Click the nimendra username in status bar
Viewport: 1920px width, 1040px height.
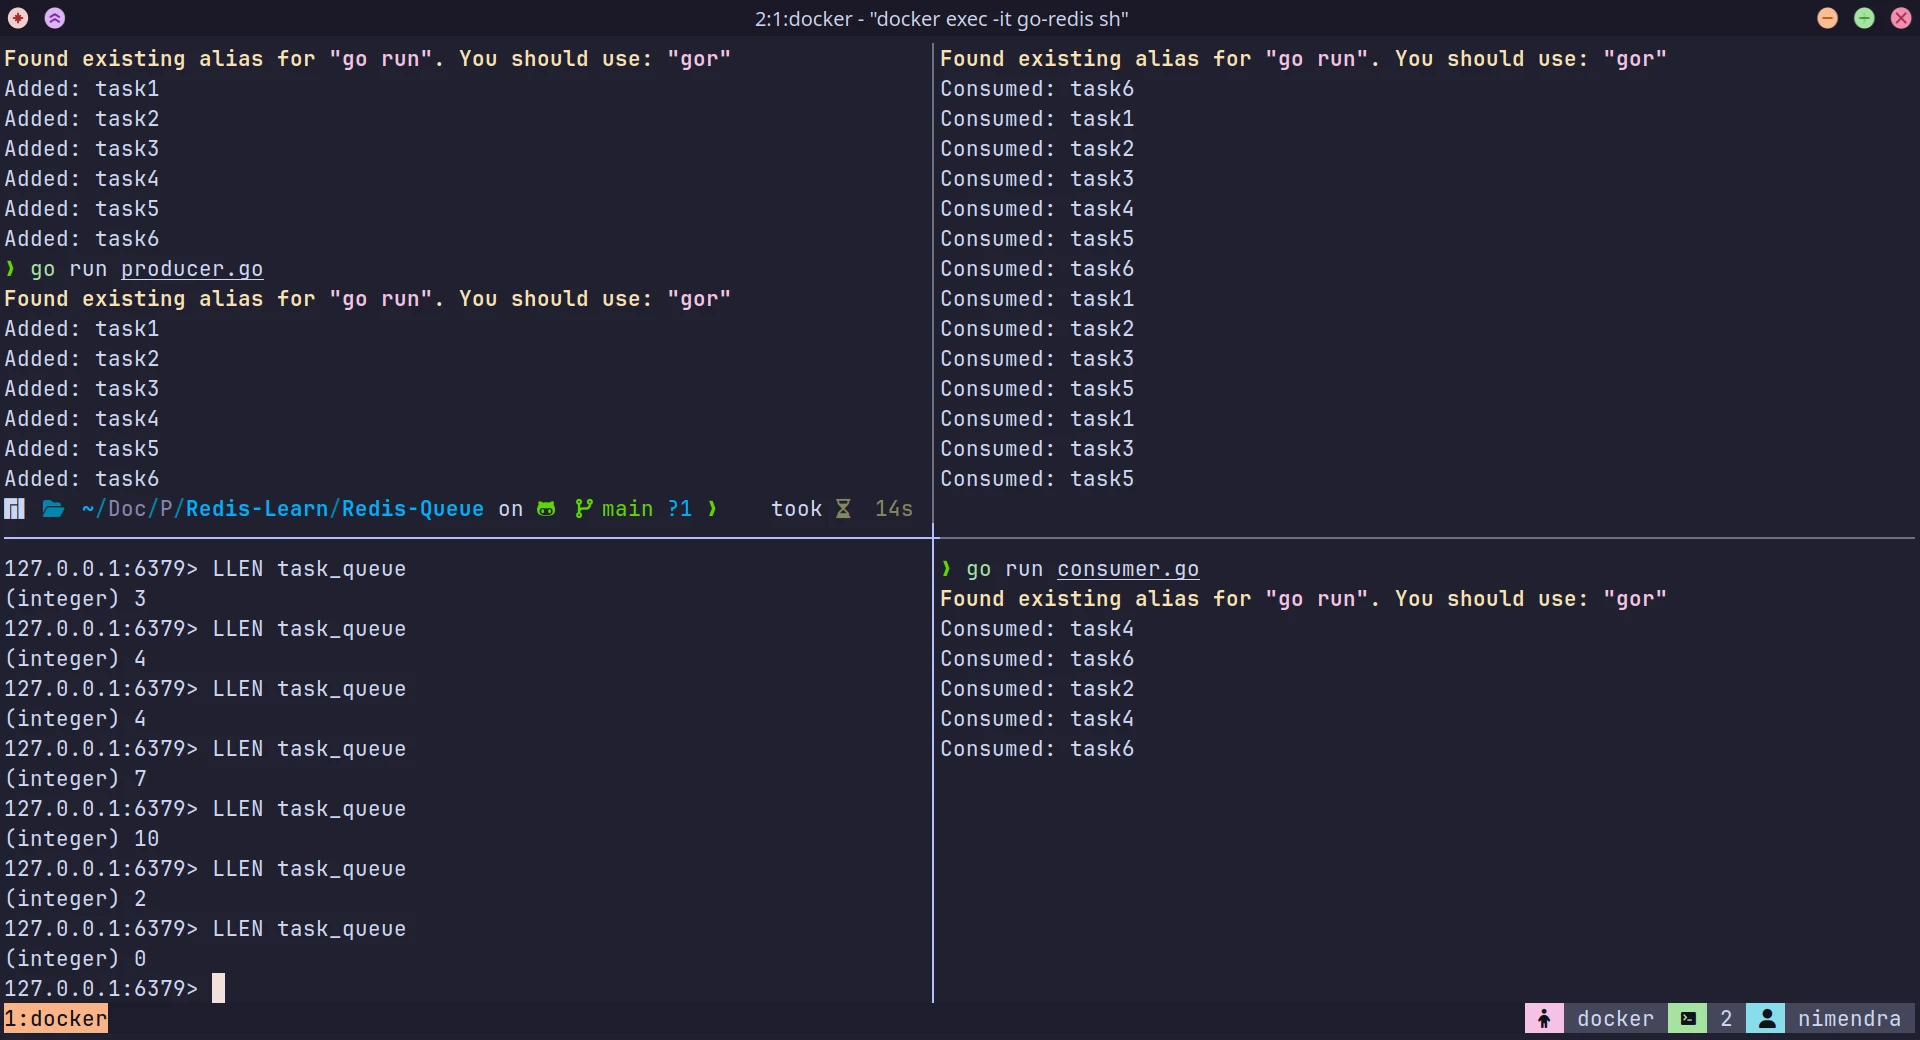pyautogui.click(x=1849, y=1018)
